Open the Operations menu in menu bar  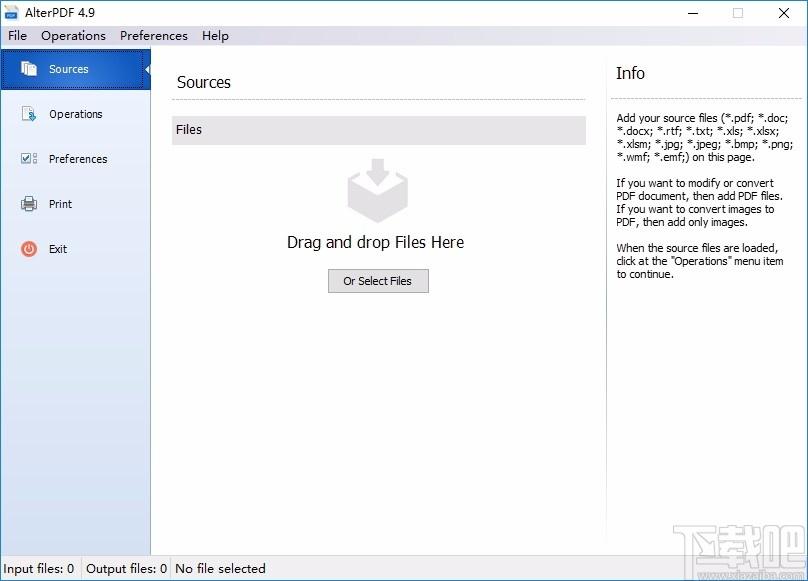click(73, 36)
